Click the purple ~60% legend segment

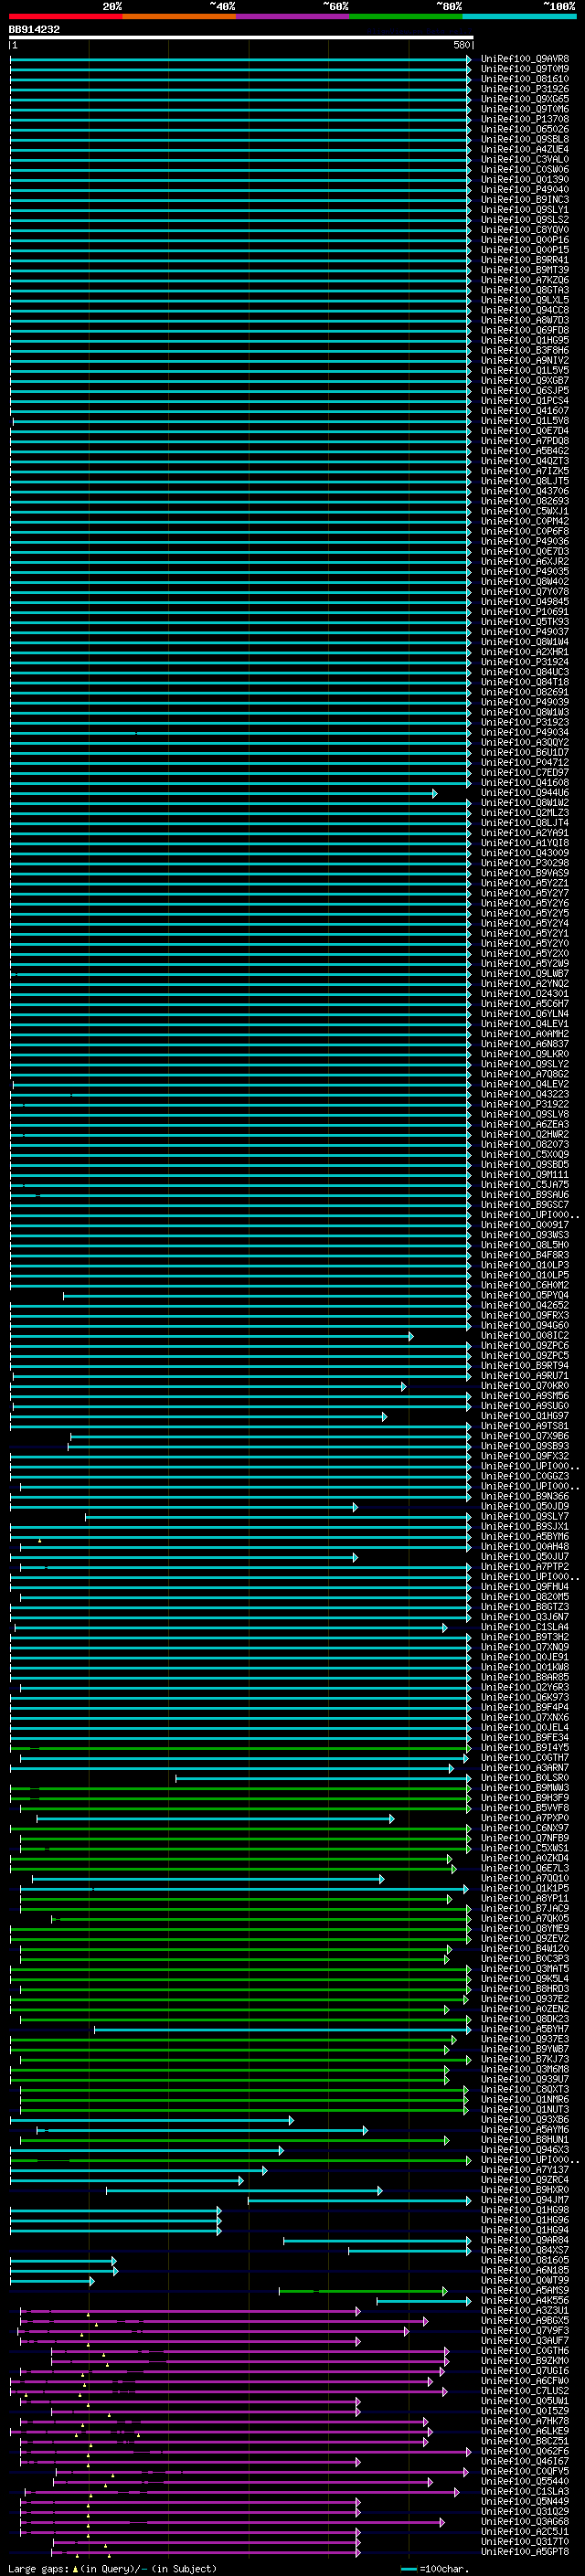click(293, 16)
